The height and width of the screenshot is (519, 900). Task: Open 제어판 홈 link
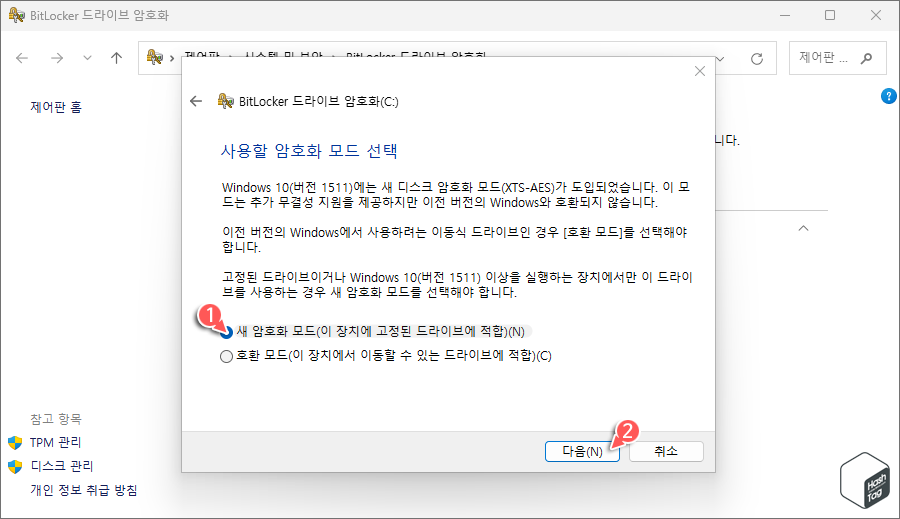click(56, 107)
